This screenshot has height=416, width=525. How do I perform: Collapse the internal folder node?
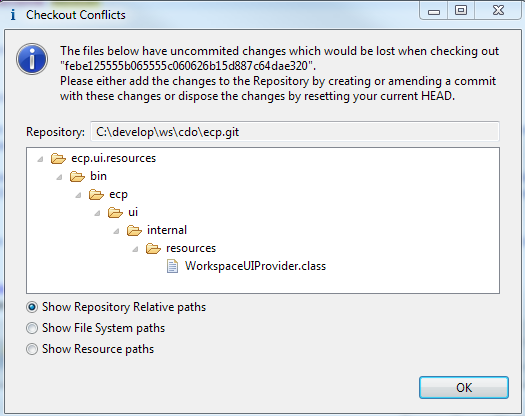click(x=117, y=231)
